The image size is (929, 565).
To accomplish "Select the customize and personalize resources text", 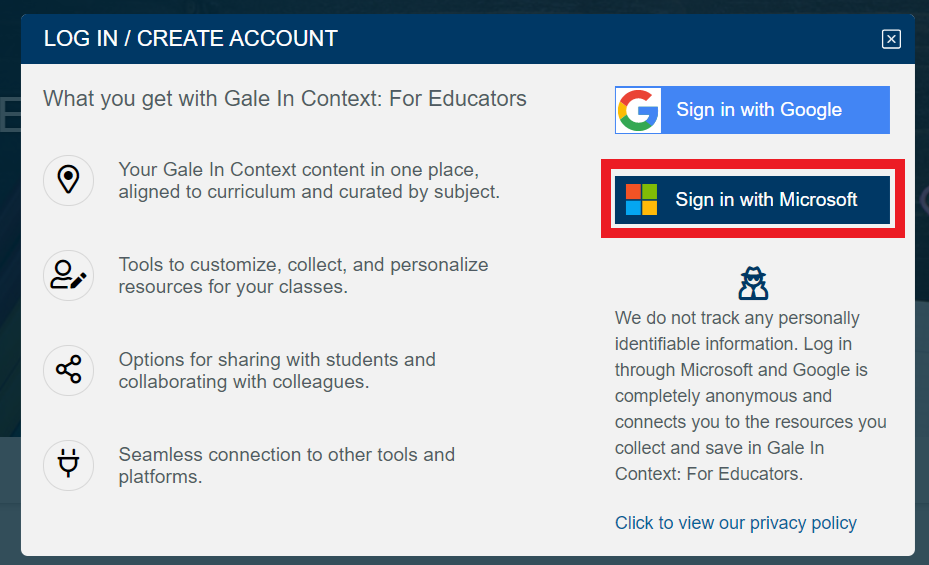I will click(x=303, y=275).
